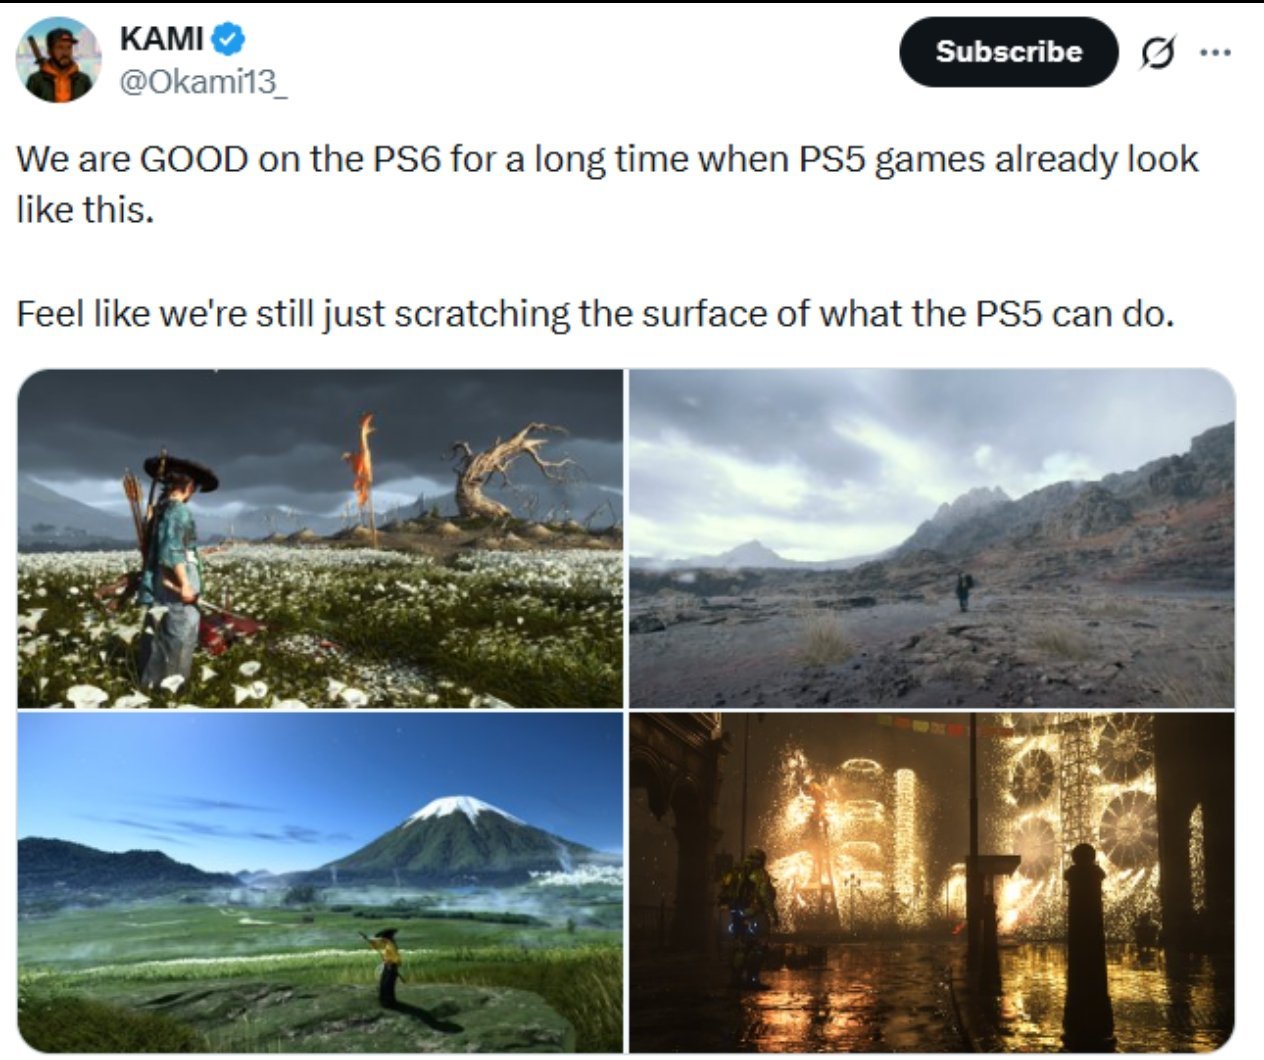Click the Subscribe button
Screen dimensions: 1264x1060
click(1008, 52)
